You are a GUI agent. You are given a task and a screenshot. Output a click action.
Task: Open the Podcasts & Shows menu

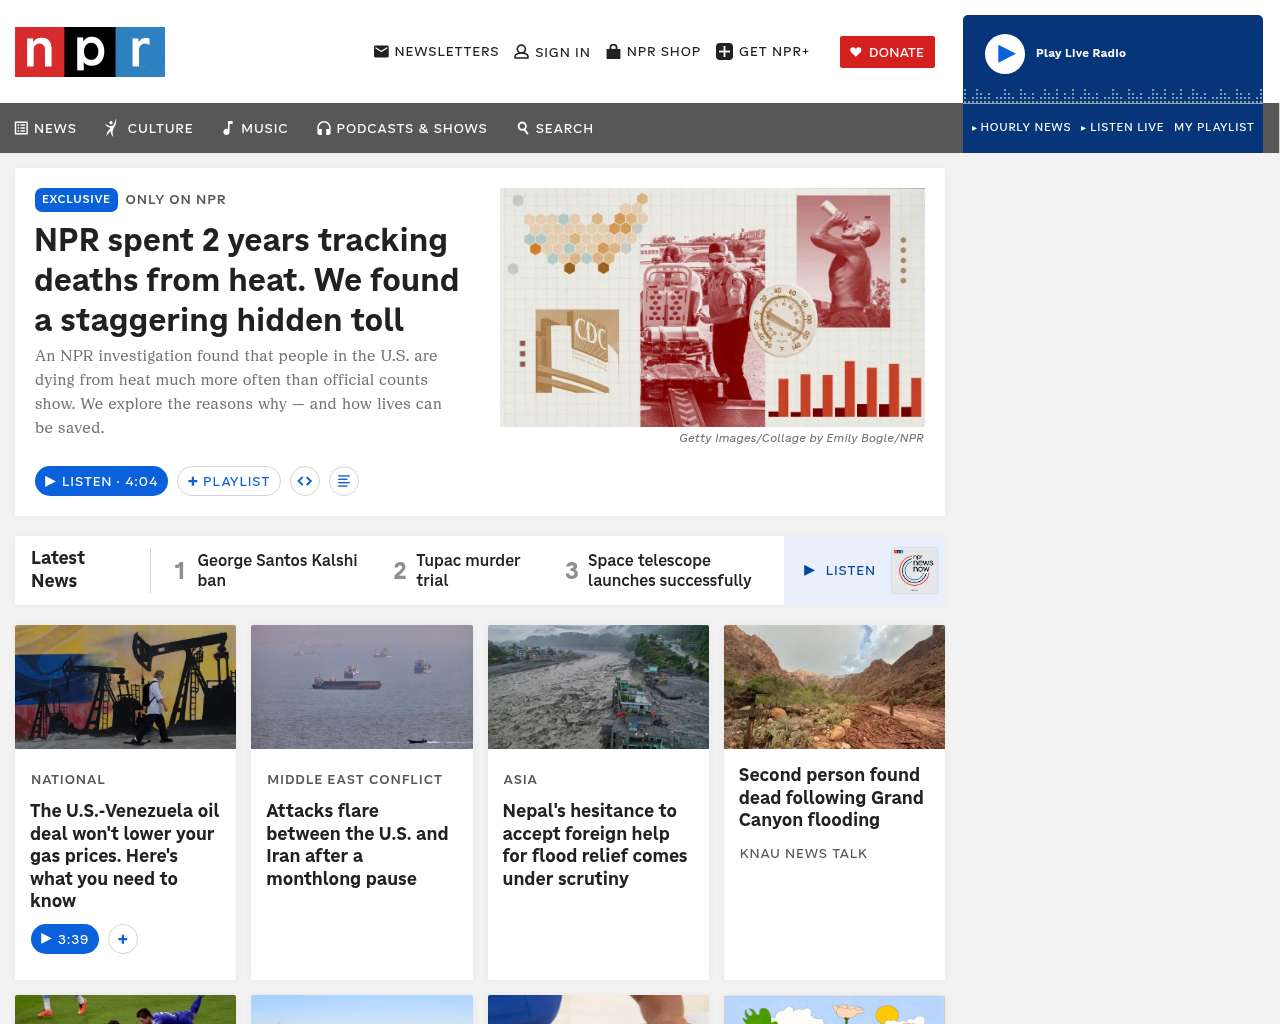point(402,128)
